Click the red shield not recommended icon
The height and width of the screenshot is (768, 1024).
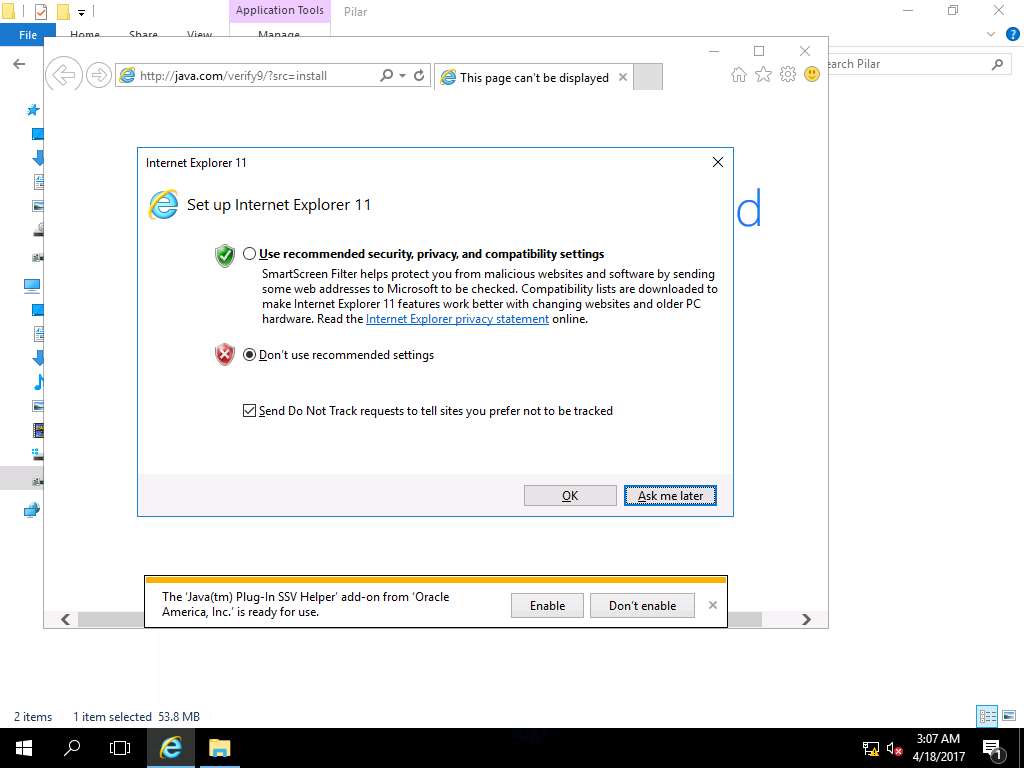point(225,355)
